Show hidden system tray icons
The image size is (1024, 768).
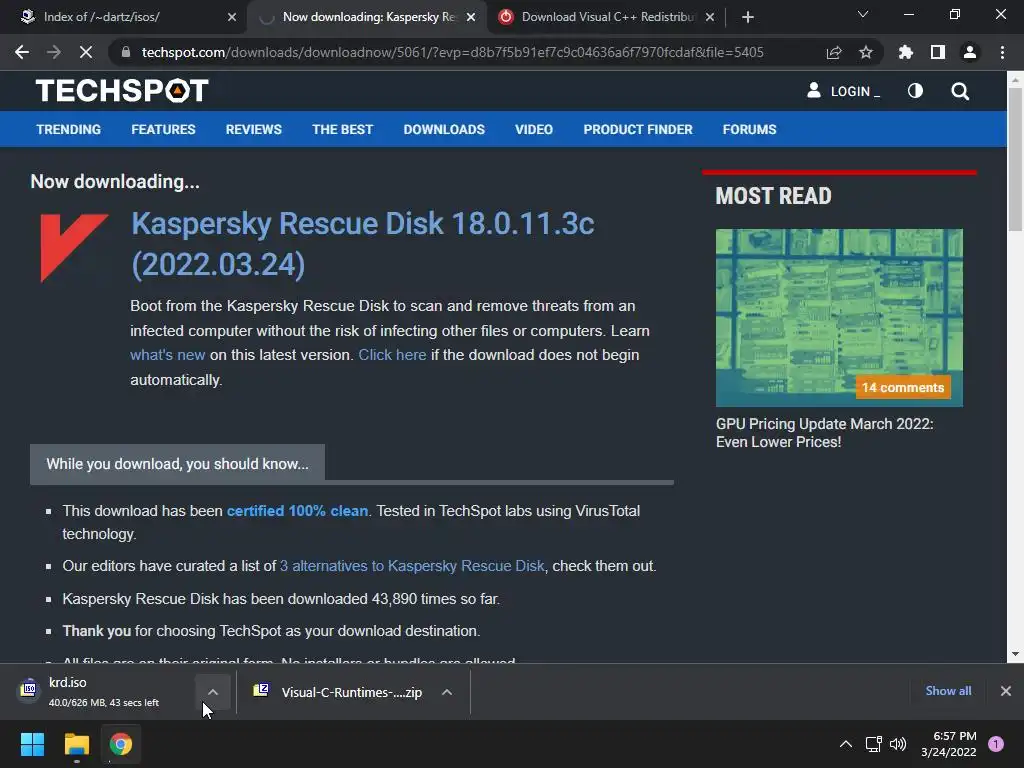coord(846,744)
